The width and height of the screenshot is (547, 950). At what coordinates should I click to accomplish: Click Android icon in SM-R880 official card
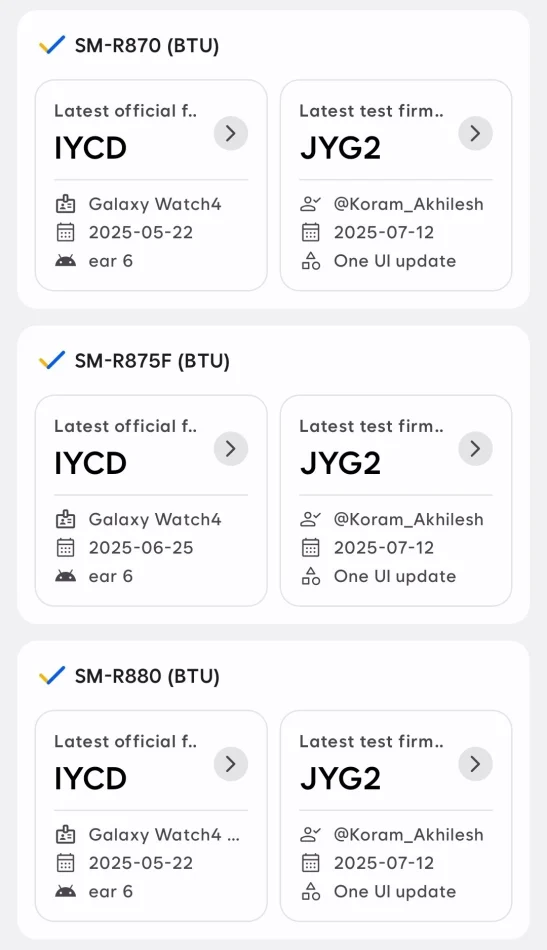[x=65, y=891]
